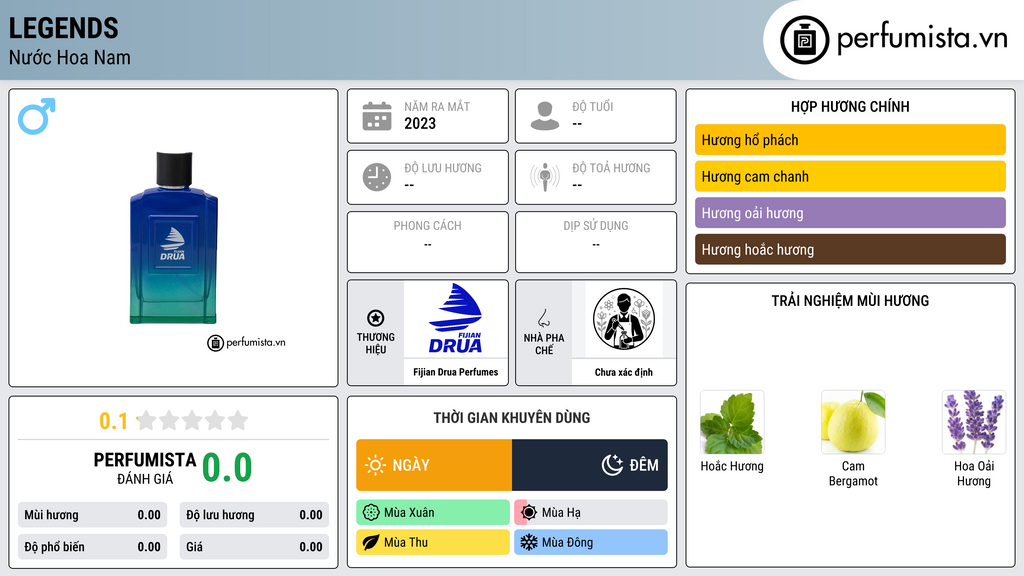Screen dimensions: 1024x576
Task: Click the Chưa xác định perfumer label
Action: pos(624,372)
